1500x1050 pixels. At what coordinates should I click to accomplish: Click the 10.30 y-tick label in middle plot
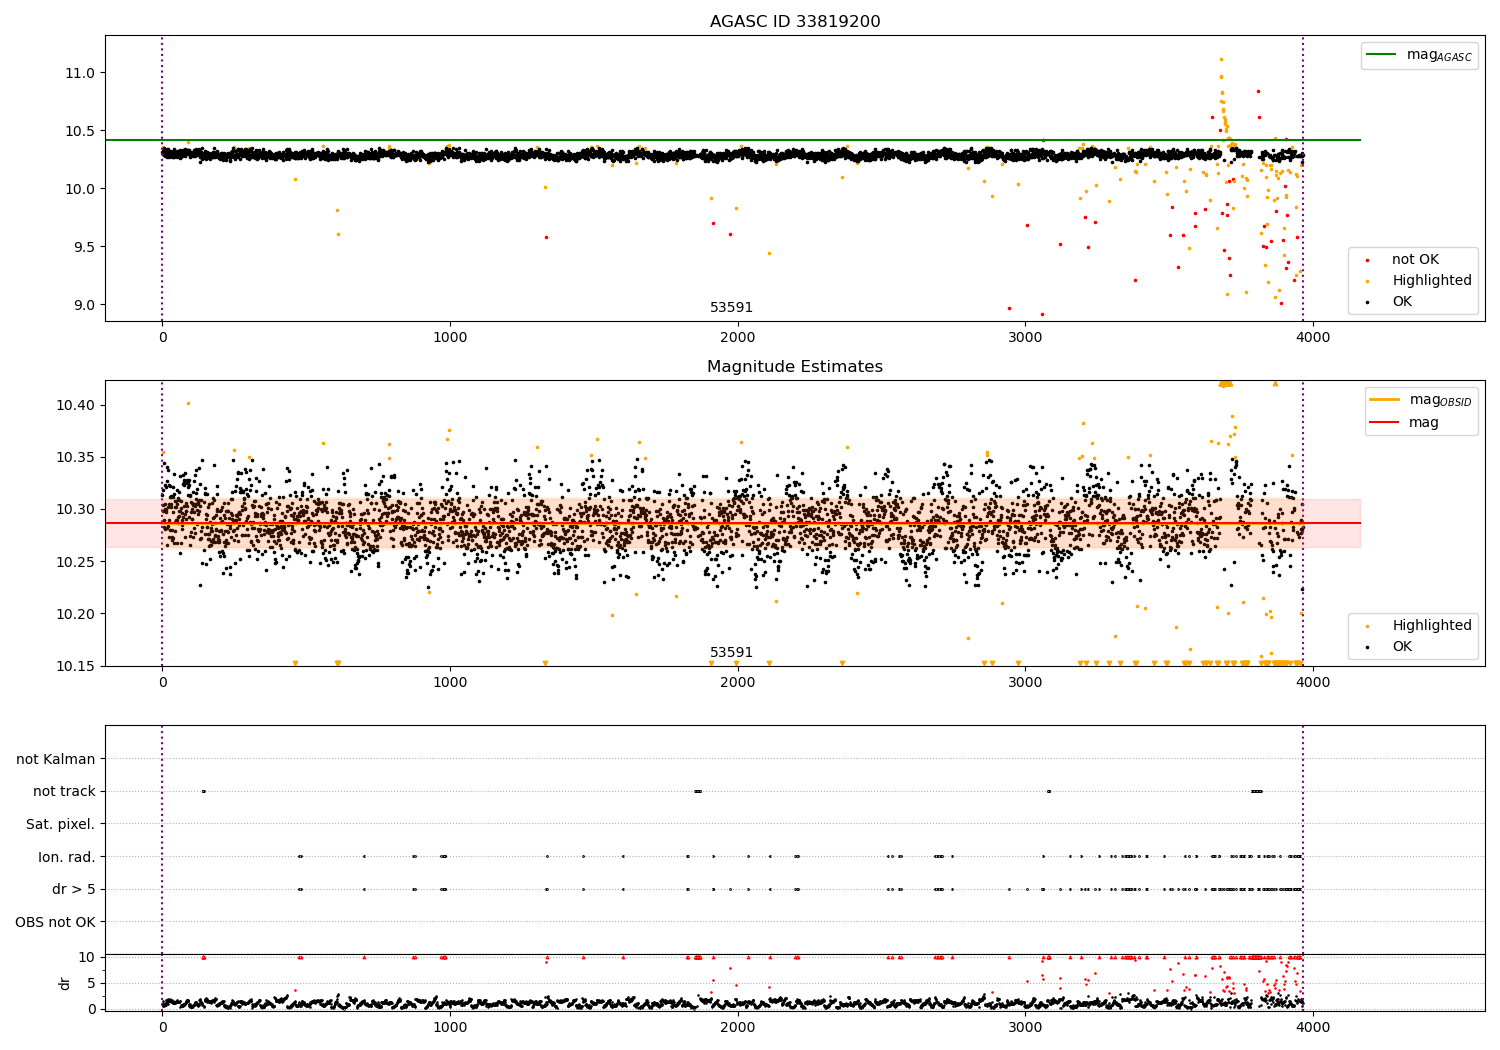[x=77, y=509]
